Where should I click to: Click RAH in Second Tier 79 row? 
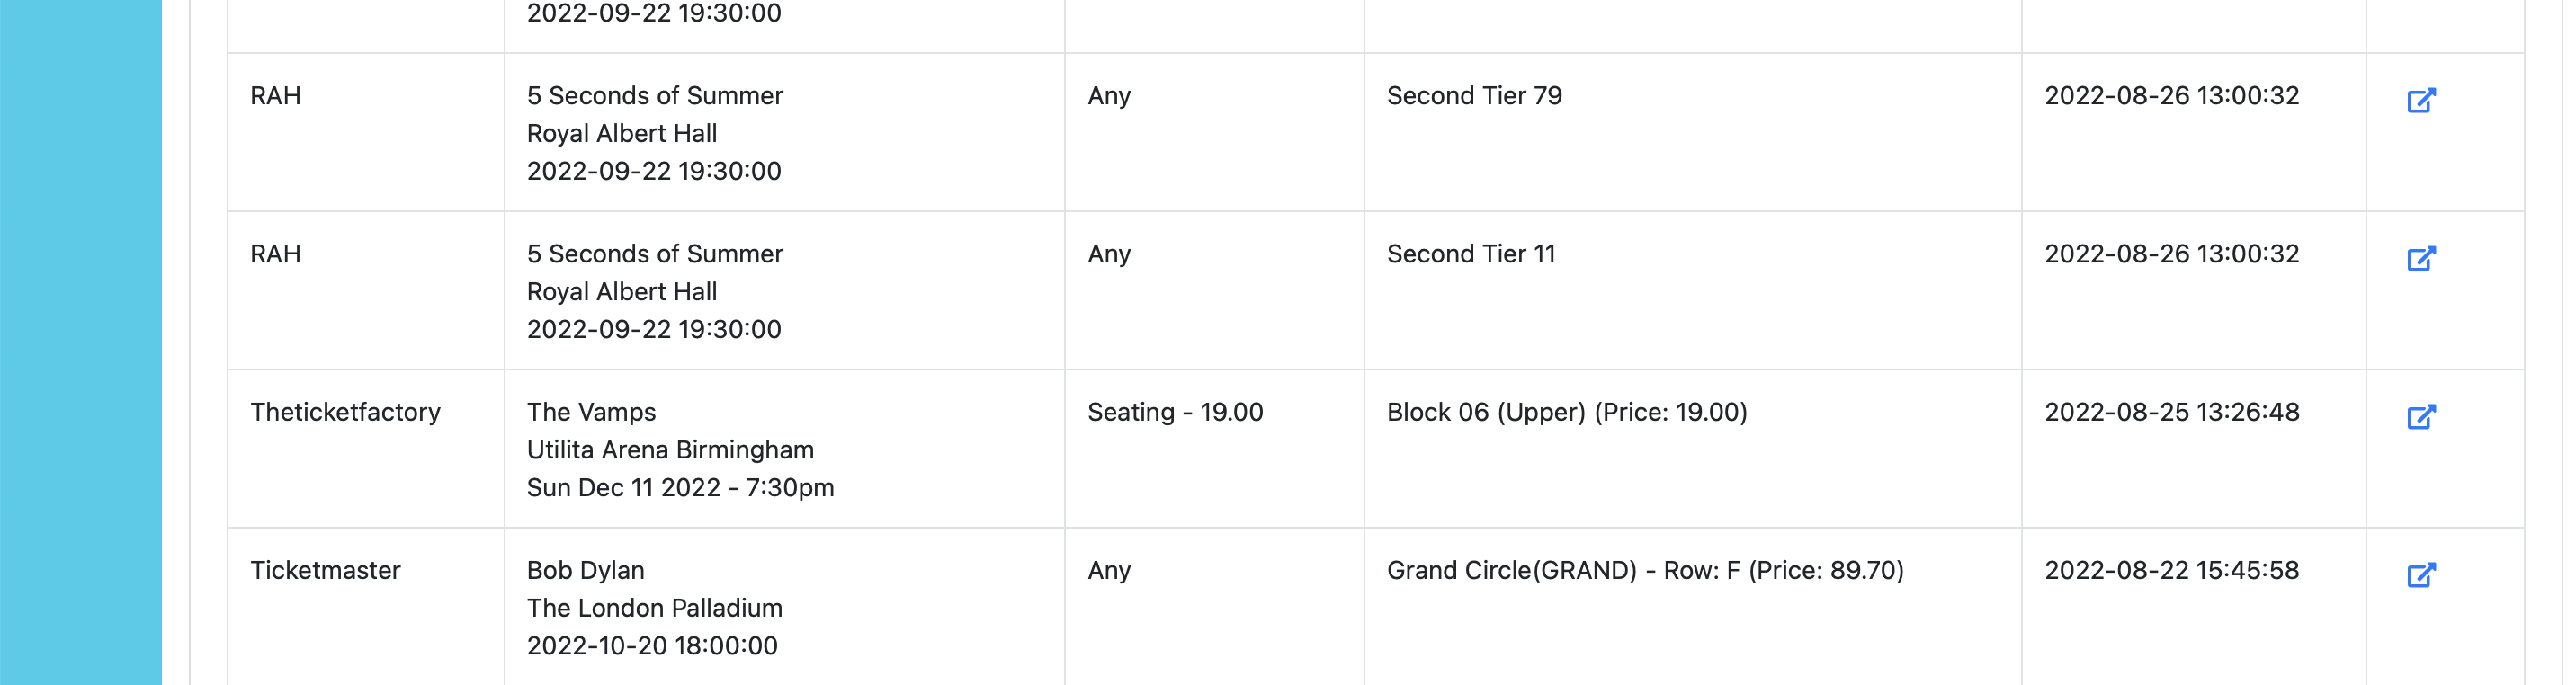click(275, 96)
